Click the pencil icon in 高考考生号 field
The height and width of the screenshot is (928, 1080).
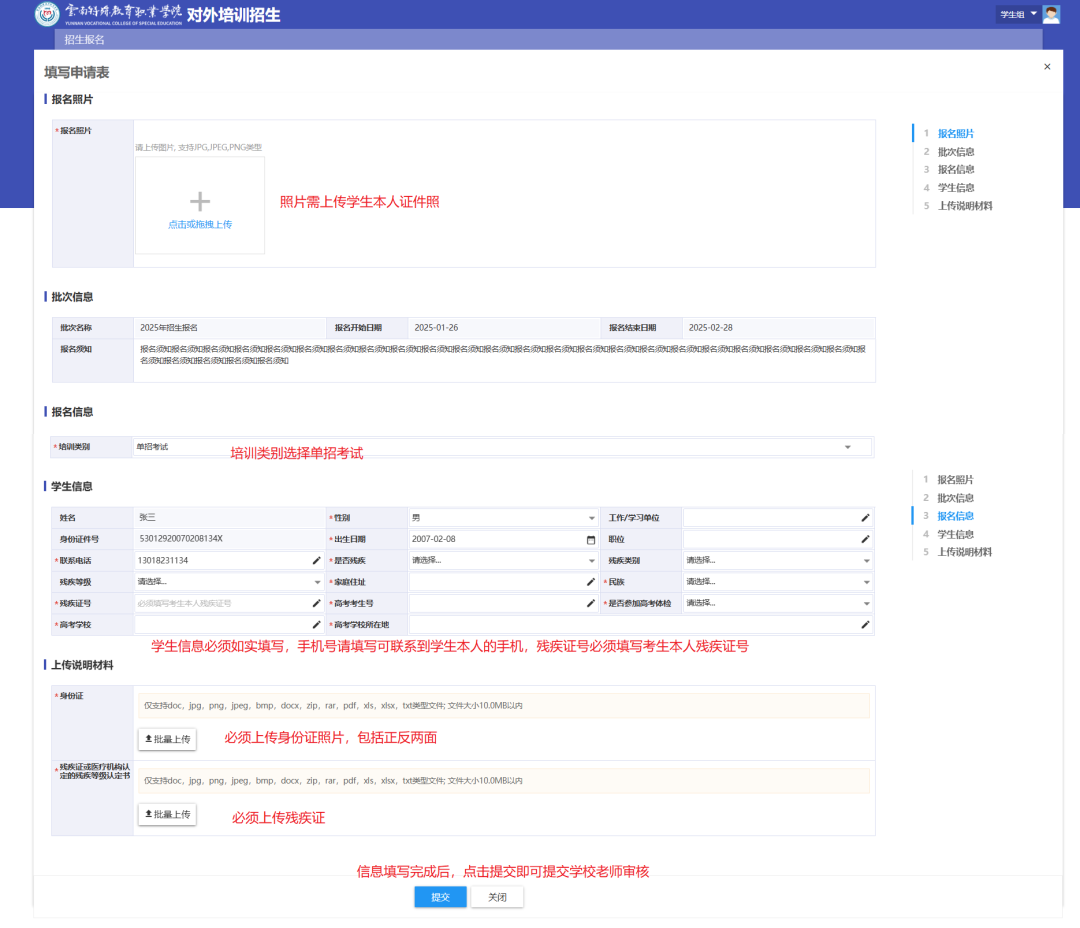[x=590, y=603]
